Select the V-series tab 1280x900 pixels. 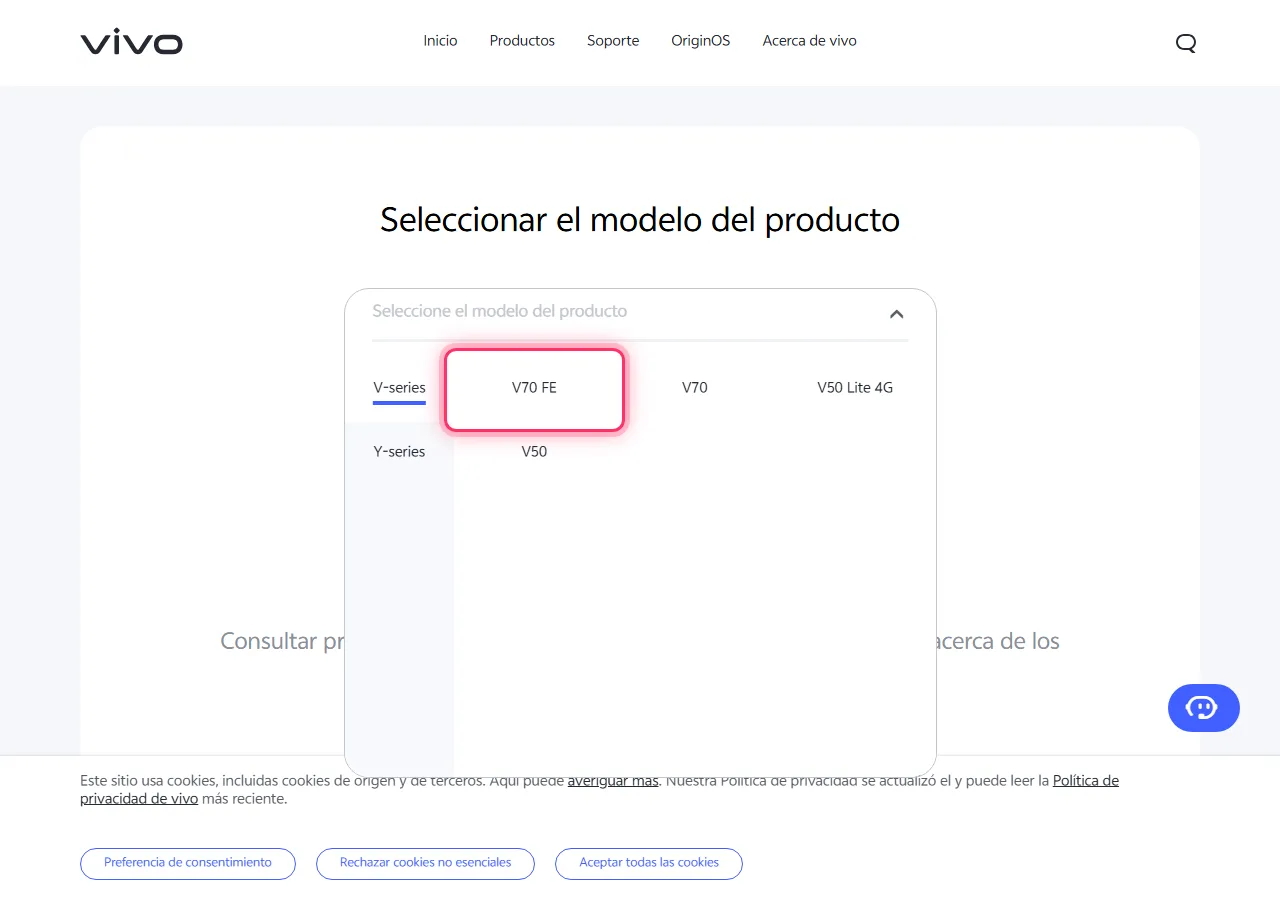[399, 388]
